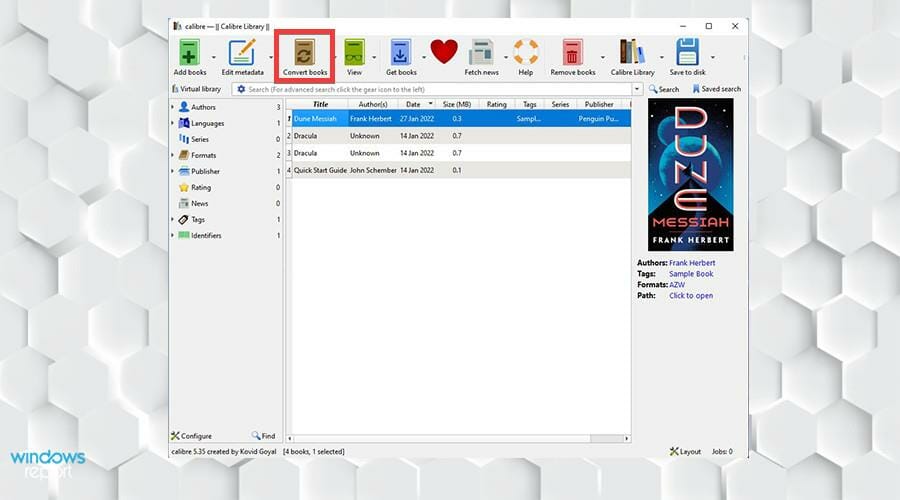Expand the Formats tree arrow

(172, 155)
